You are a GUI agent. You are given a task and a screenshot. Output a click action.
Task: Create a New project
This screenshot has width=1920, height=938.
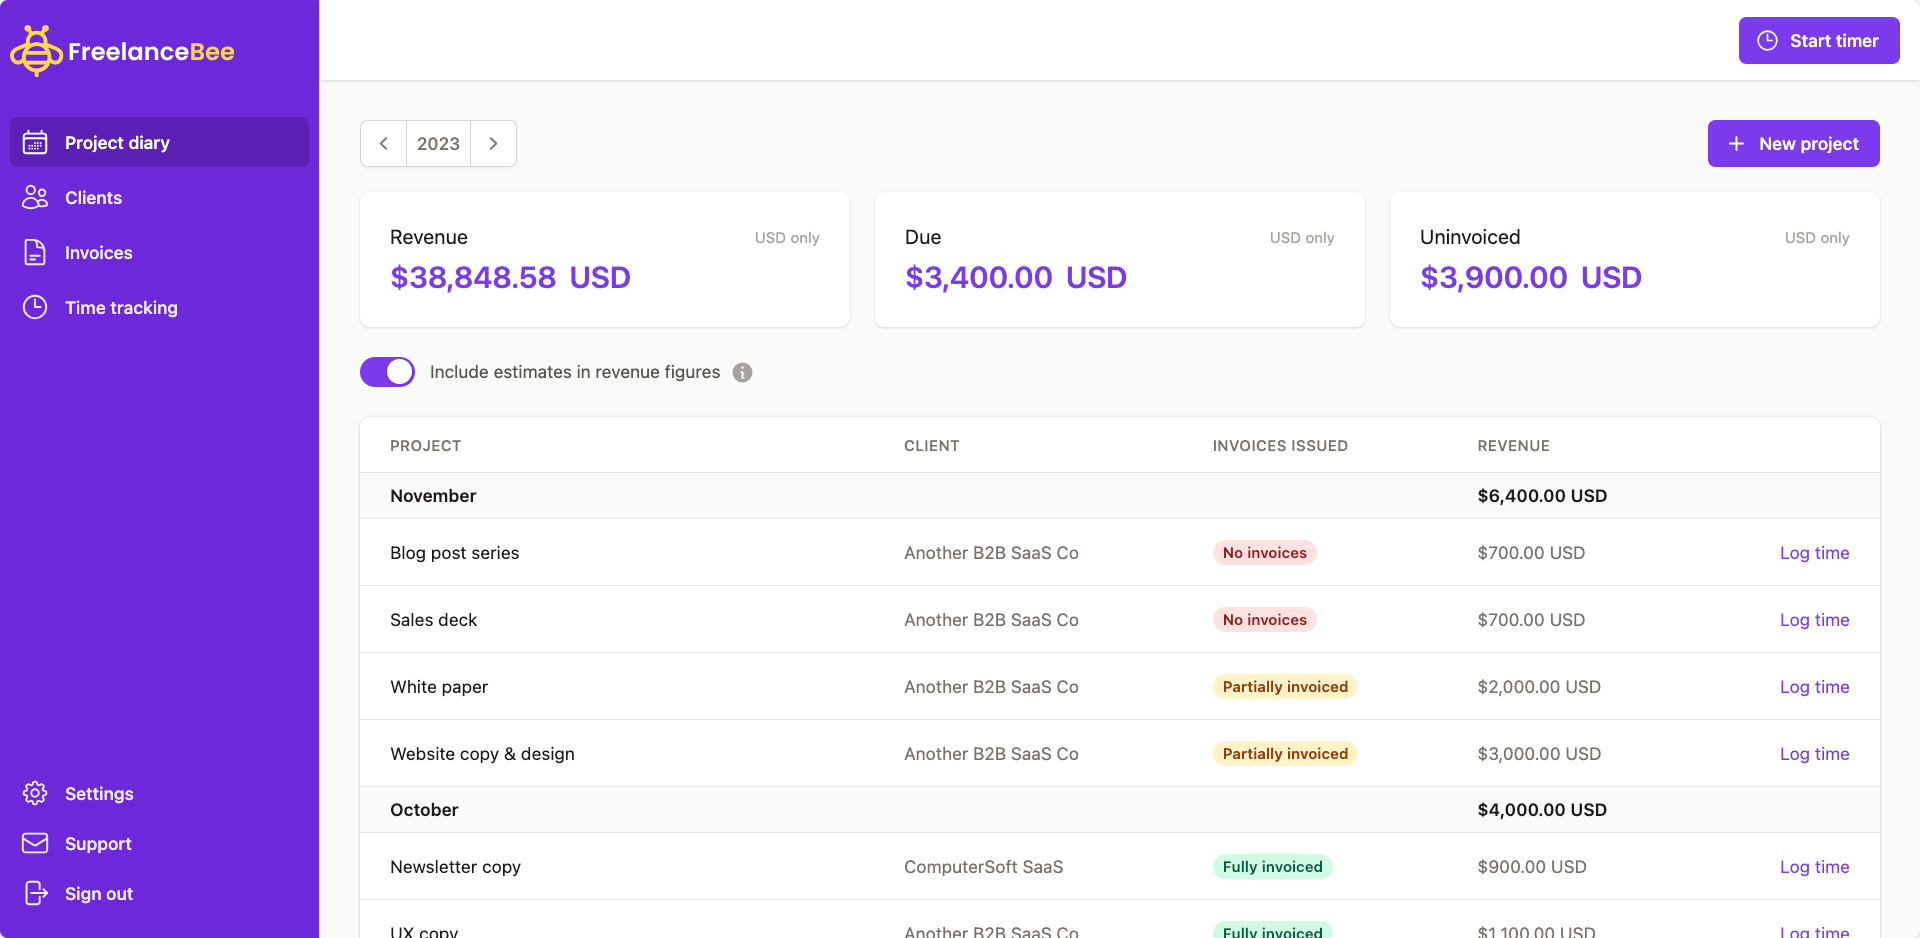(1793, 144)
